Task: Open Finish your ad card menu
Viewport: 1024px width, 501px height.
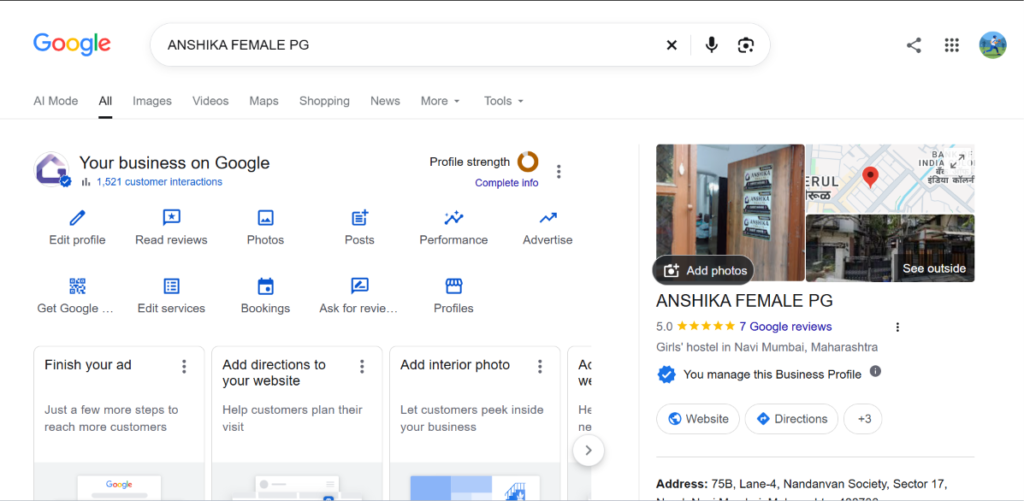Action: pos(184,366)
